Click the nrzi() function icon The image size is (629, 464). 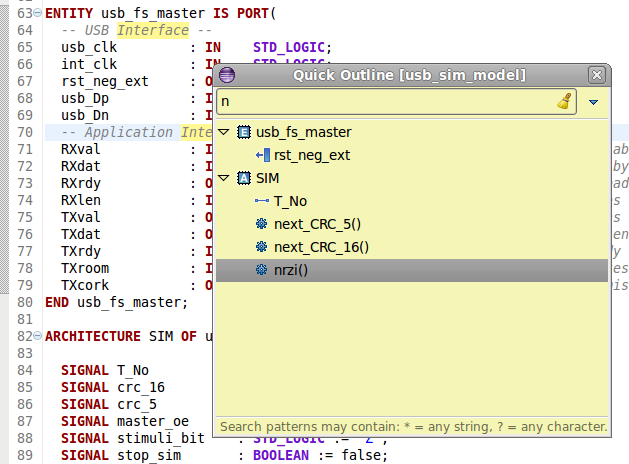coord(262,270)
